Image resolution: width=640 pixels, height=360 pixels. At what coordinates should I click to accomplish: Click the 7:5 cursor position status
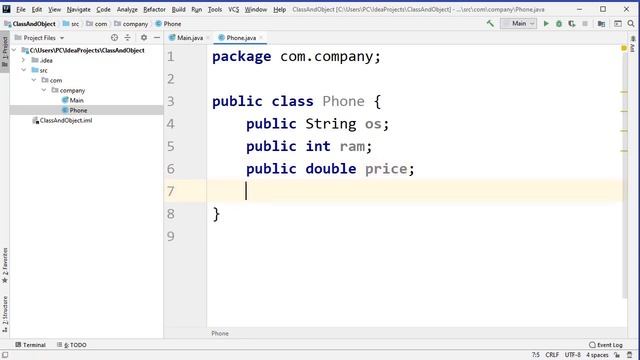[536, 355]
